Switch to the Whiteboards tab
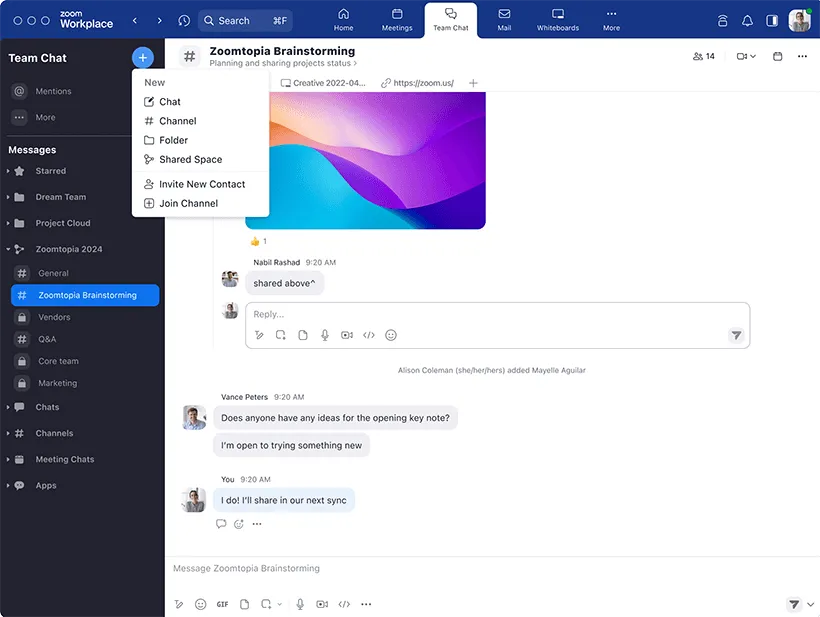 click(557, 20)
